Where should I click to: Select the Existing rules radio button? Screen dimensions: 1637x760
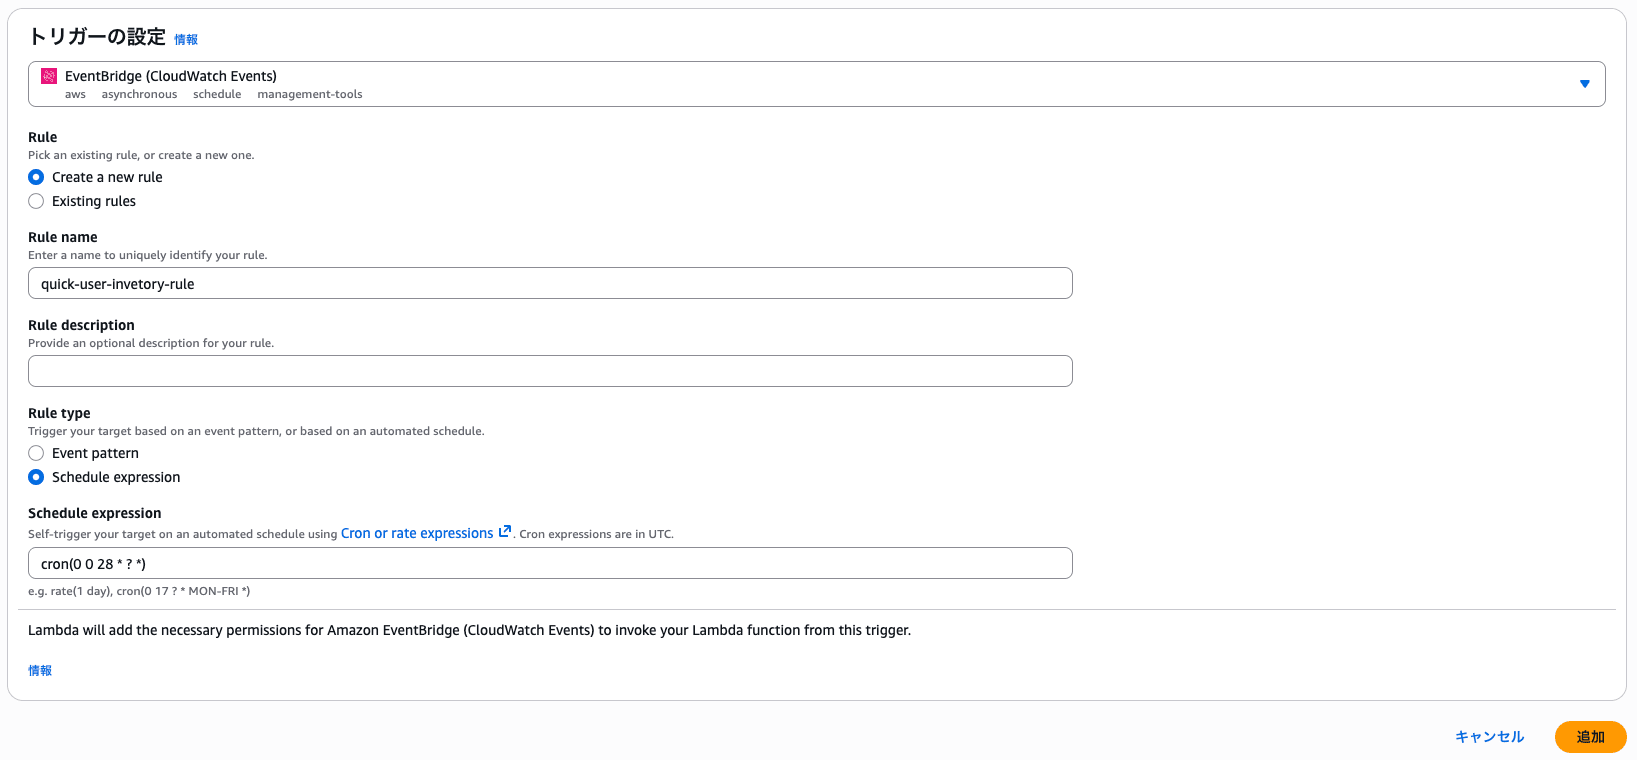point(36,201)
